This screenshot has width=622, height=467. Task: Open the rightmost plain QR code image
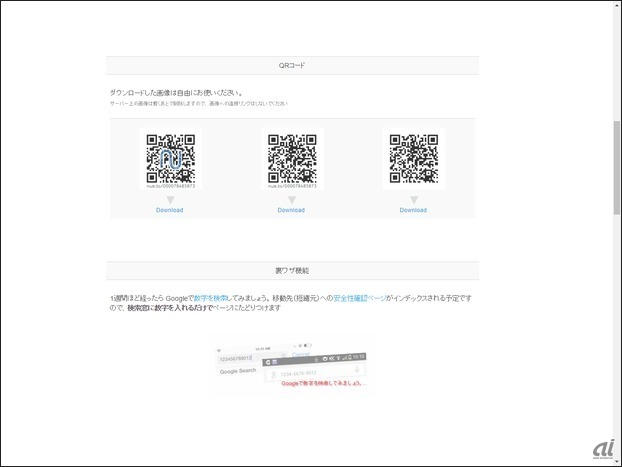(x=414, y=159)
